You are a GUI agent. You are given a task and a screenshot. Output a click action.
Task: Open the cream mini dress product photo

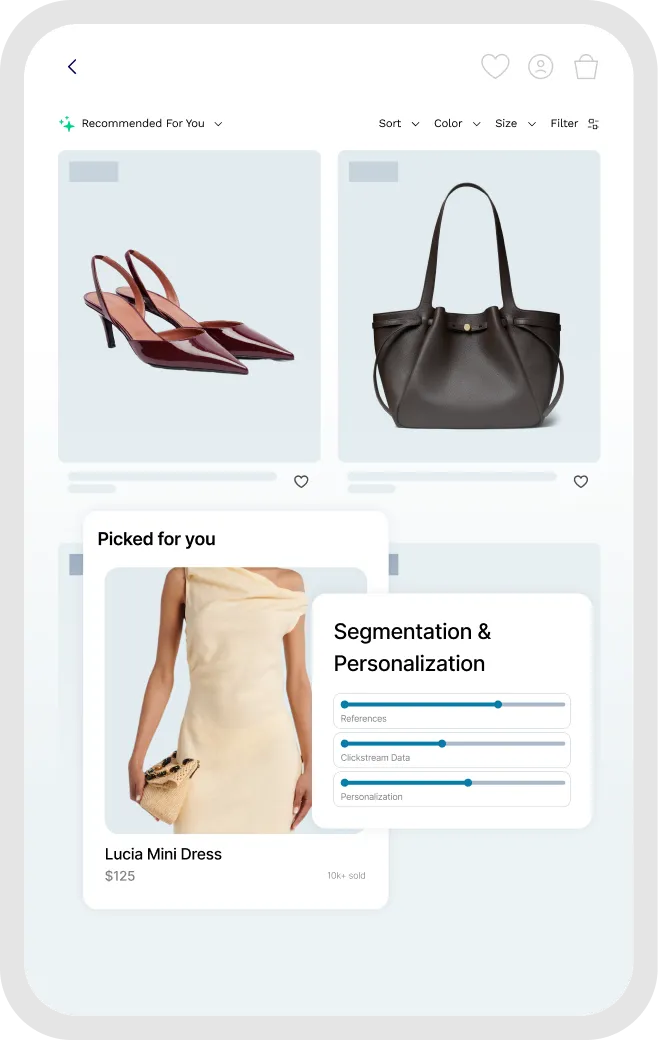(208, 700)
